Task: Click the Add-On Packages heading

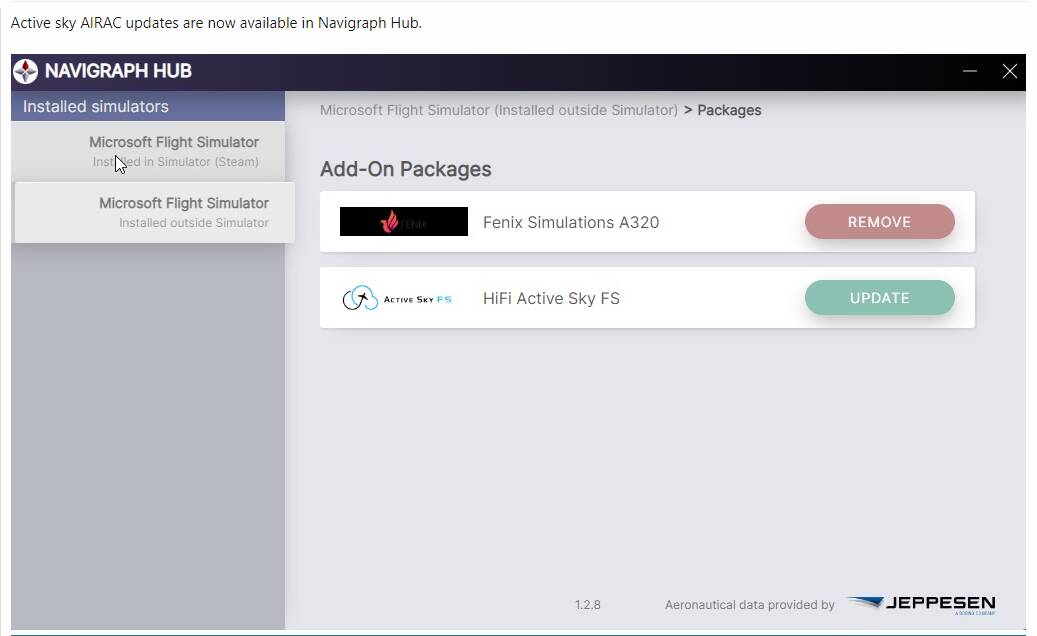Action: (x=405, y=169)
